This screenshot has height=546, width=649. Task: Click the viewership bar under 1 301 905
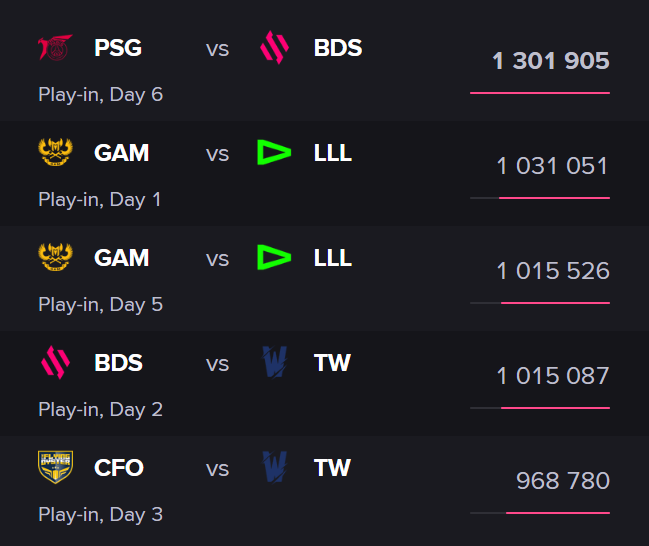tap(540, 93)
